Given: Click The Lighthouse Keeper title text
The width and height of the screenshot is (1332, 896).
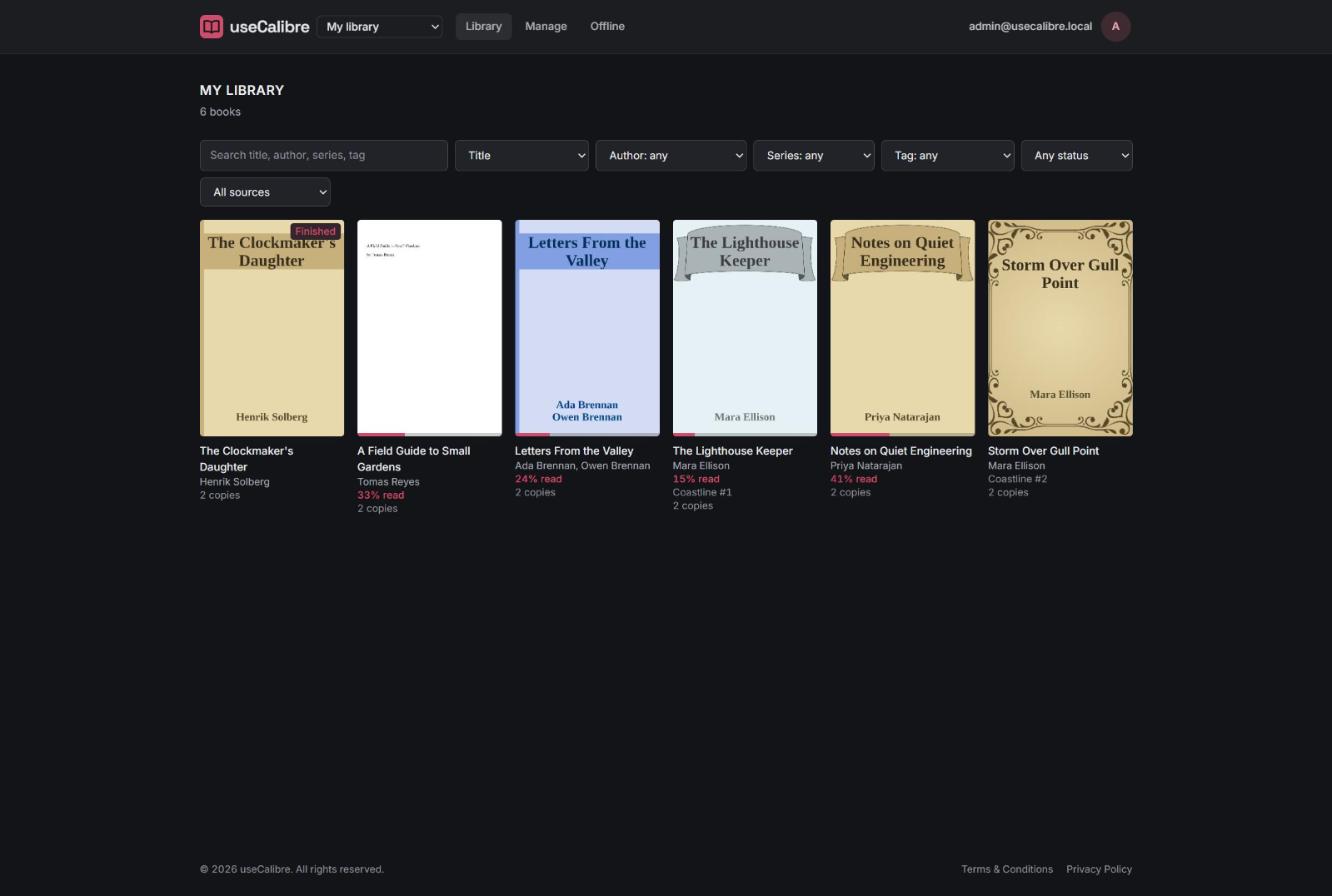Looking at the screenshot, I should pos(733,451).
